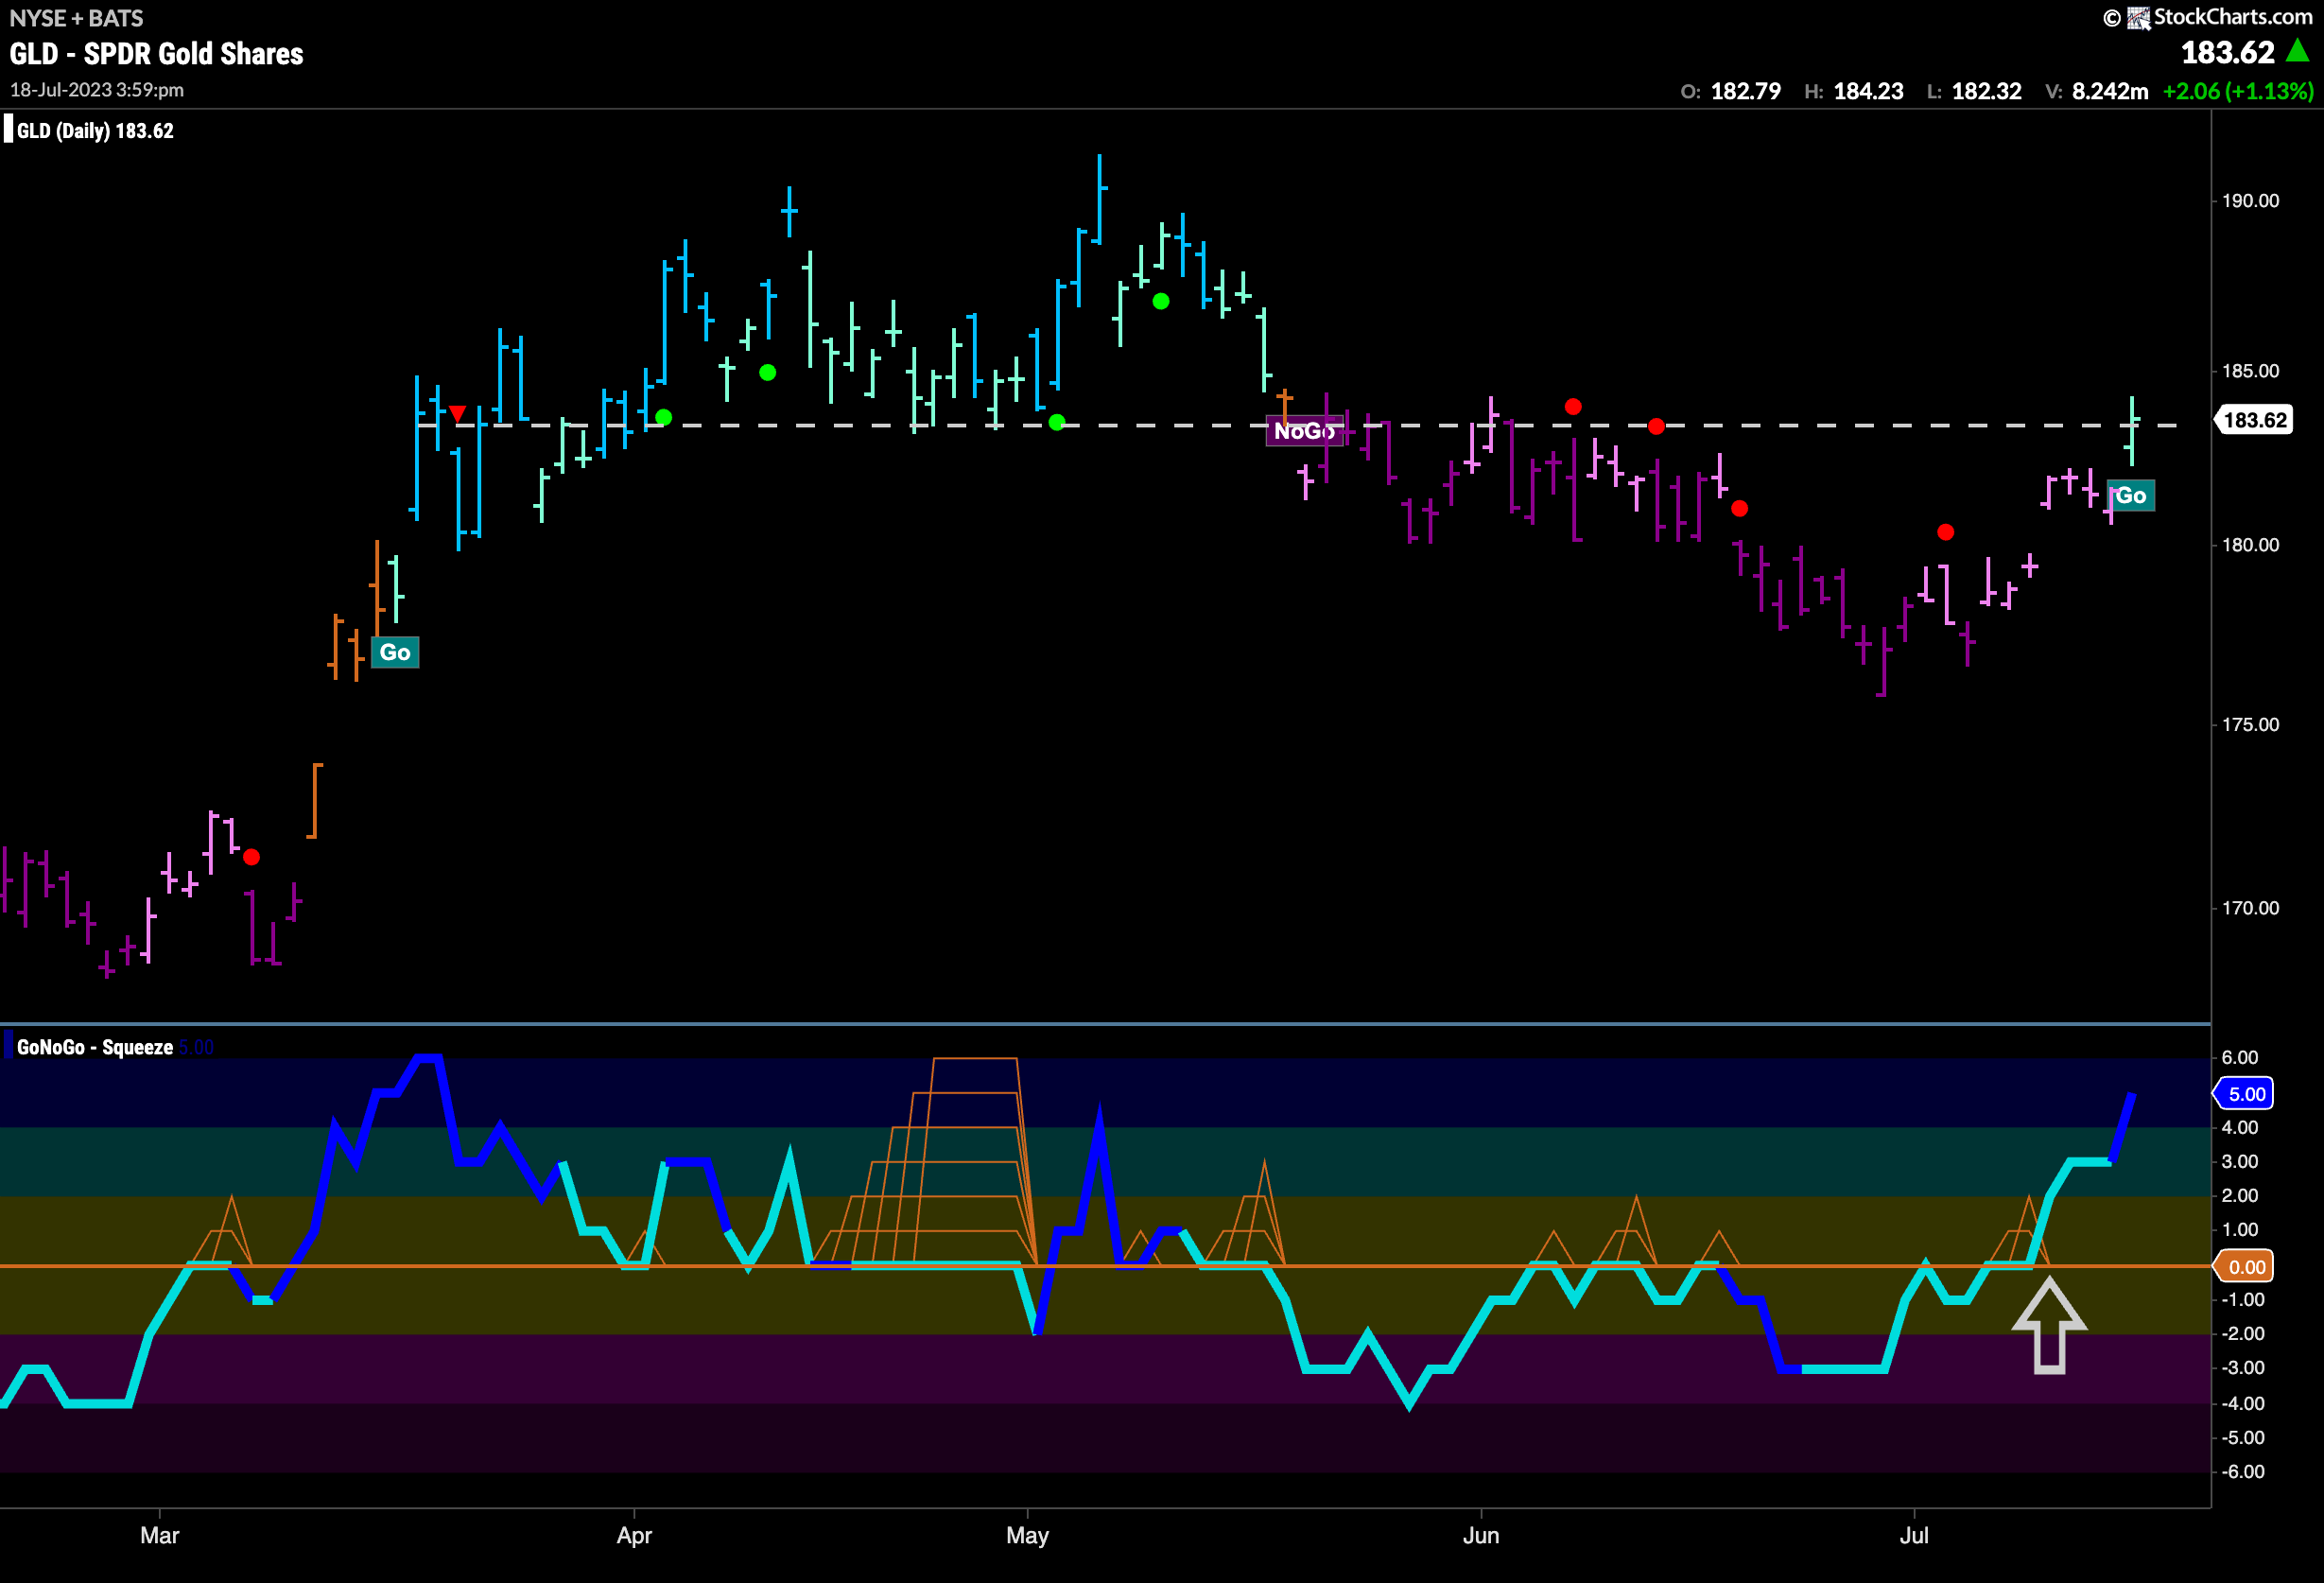This screenshot has height=1583, width=2324.
Task: Click the 190.00 price axis label
Action: pyautogui.click(x=2250, y=201)
